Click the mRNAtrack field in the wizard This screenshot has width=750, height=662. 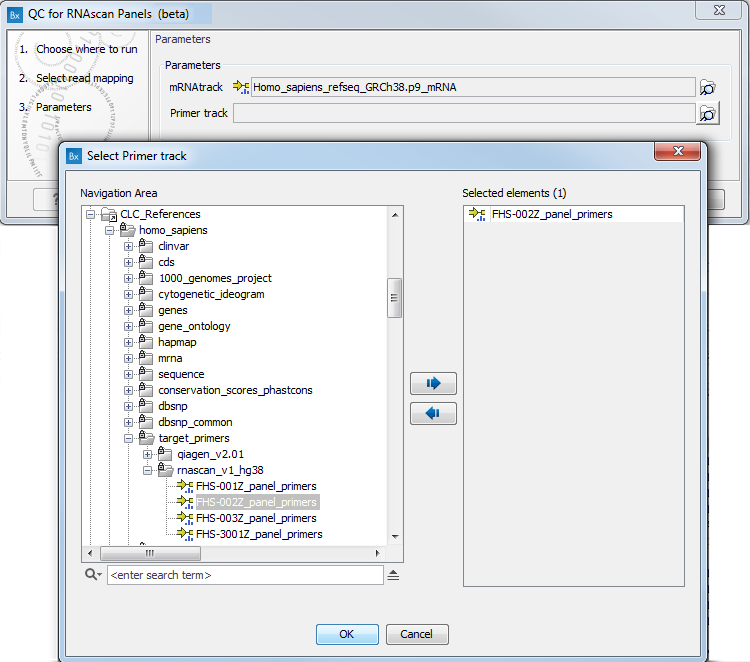pyautogui.click(x=473, y=87)
